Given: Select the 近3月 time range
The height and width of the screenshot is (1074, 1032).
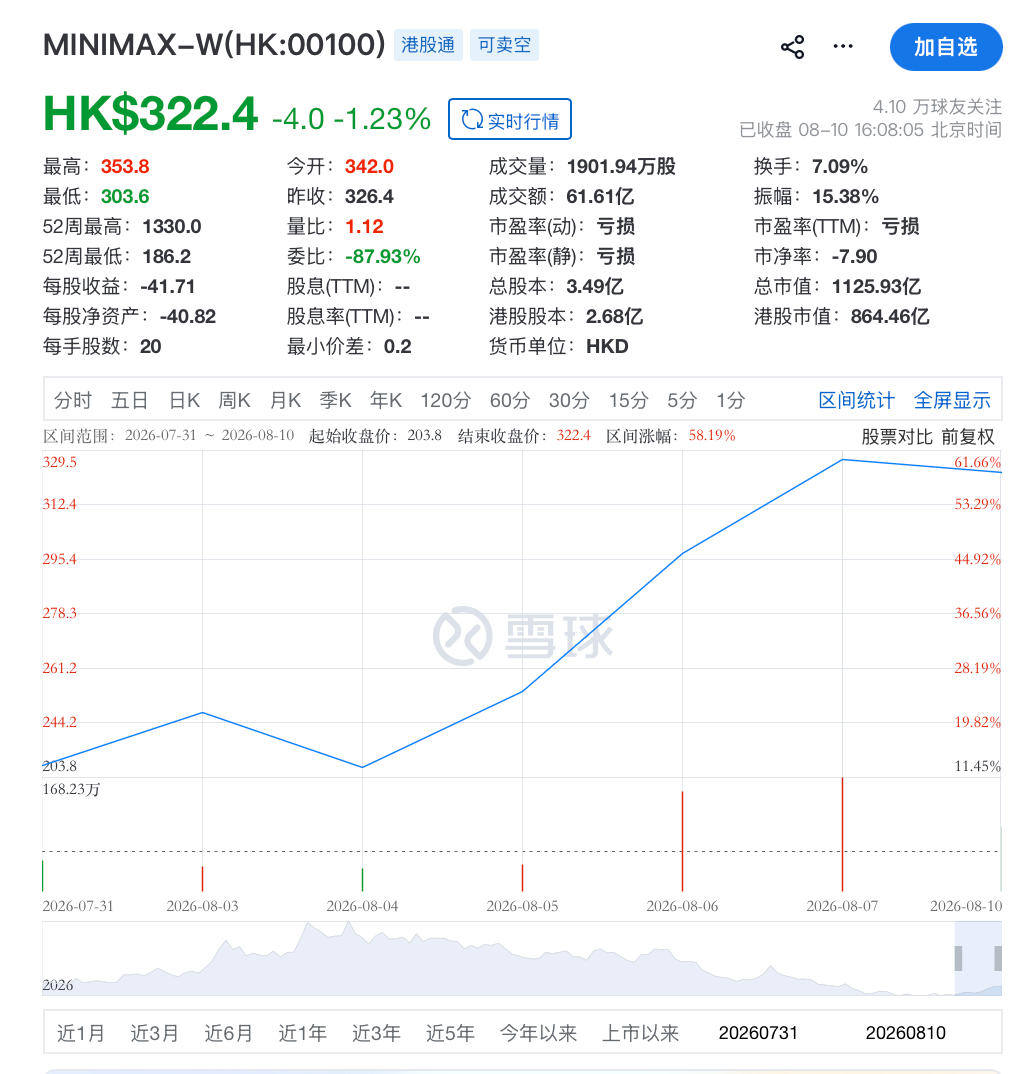Looking at the screenshot, I should (x=154, y=1033).
